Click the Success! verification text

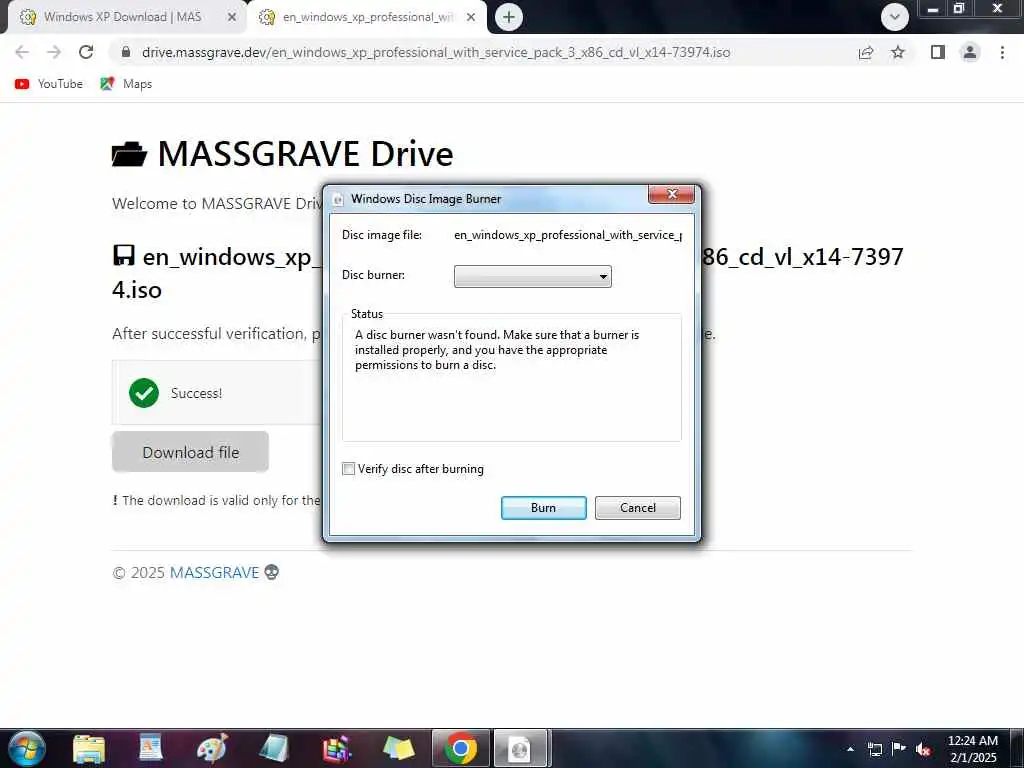tap(197, 393)
